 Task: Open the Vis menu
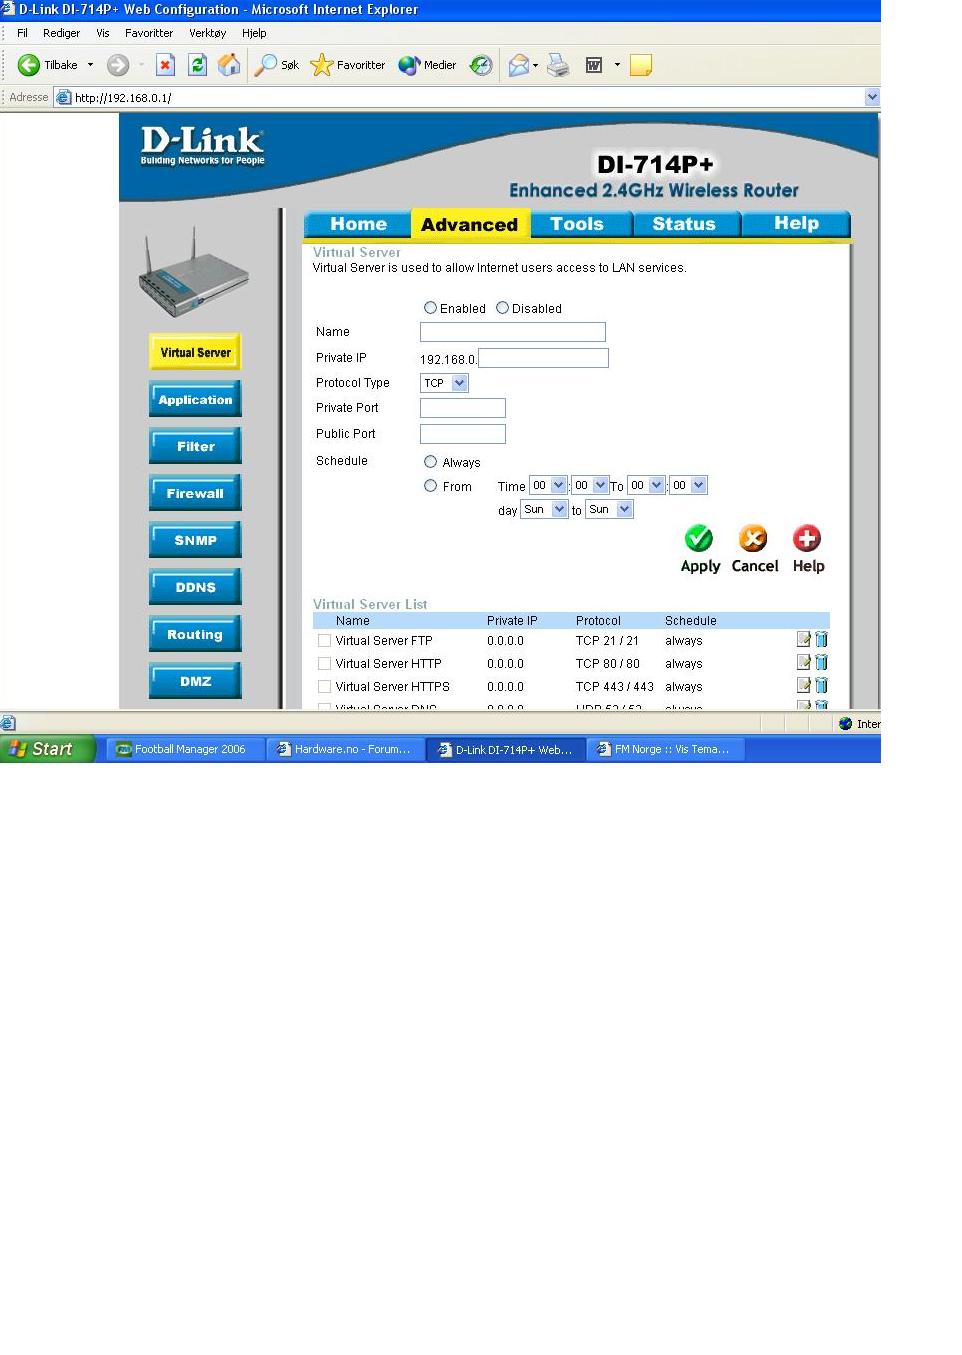(x=103, y=33)
